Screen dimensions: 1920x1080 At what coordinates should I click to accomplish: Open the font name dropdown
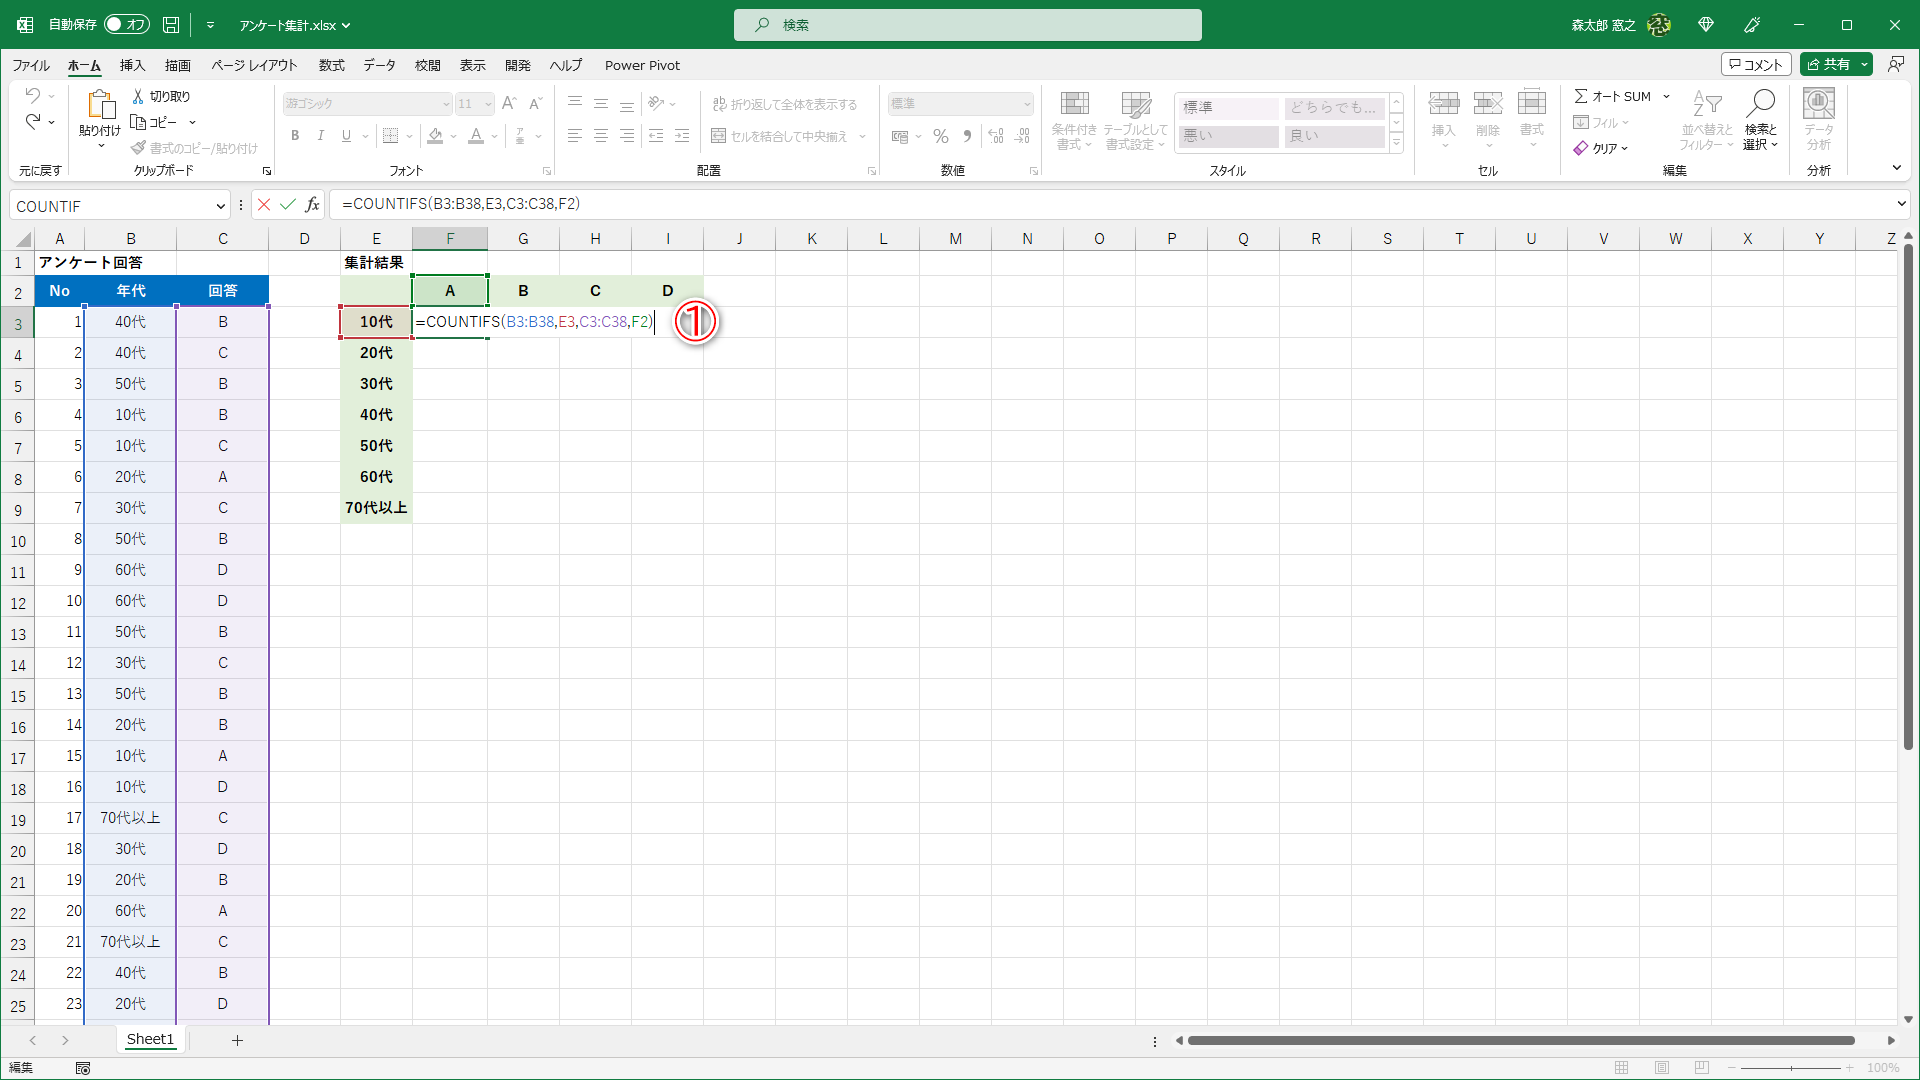[x=446, y=103]
